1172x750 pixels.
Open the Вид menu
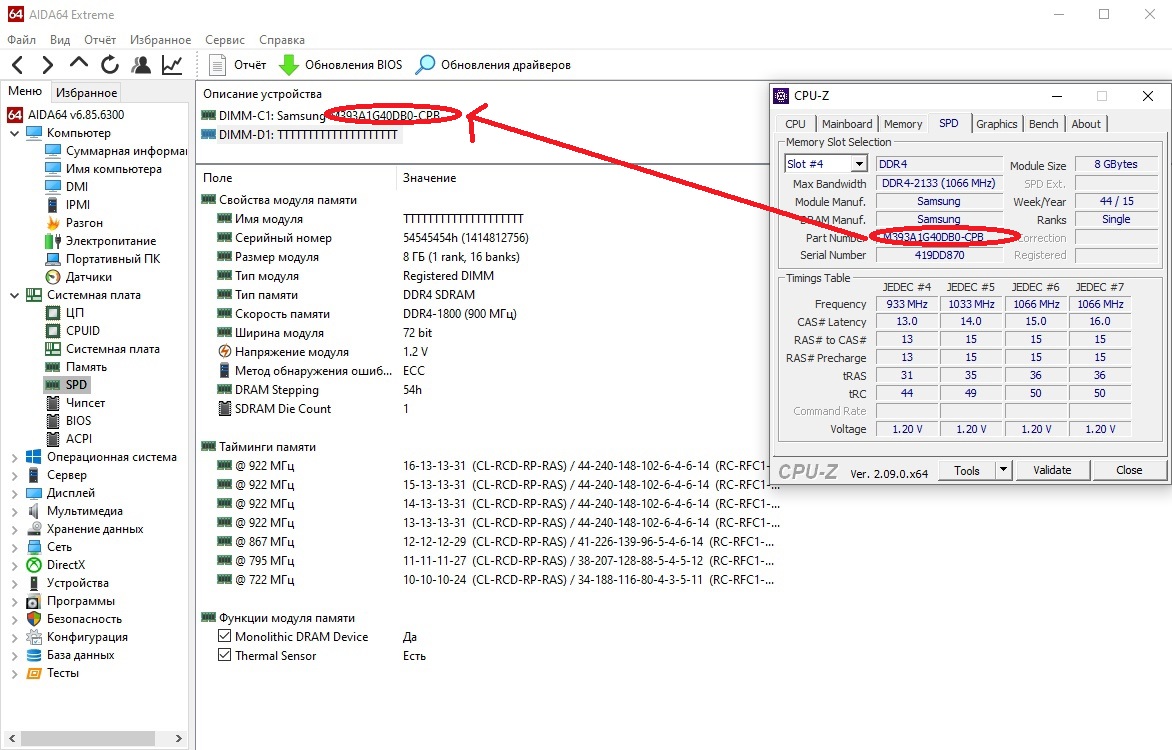click(x=60, y=40)
